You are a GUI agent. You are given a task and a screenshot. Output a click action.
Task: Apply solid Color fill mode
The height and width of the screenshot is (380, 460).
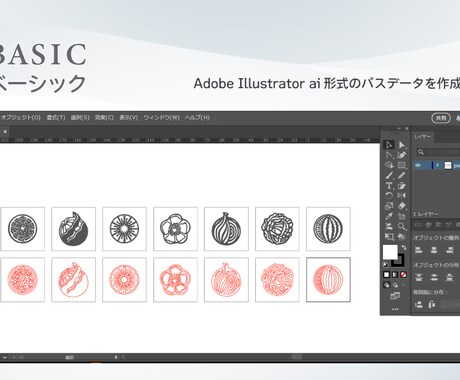(x=387, y=275)
